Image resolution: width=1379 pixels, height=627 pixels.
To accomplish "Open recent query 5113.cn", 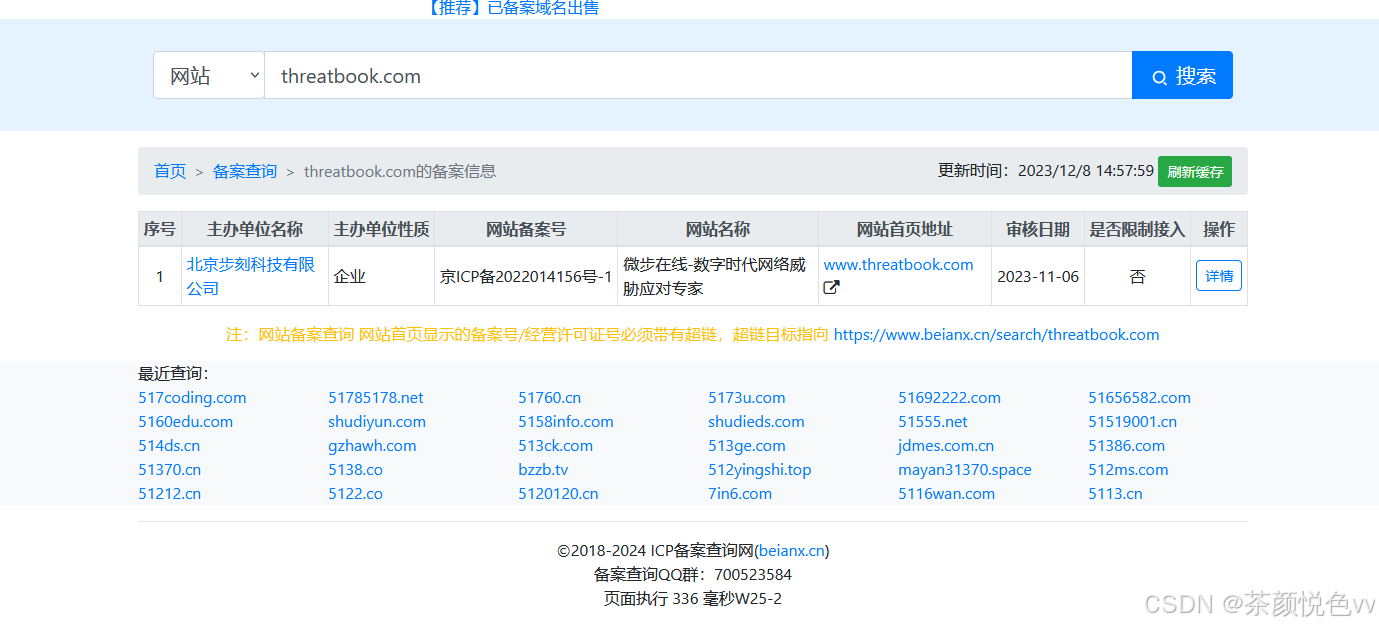I will (x=1115, y=494).
